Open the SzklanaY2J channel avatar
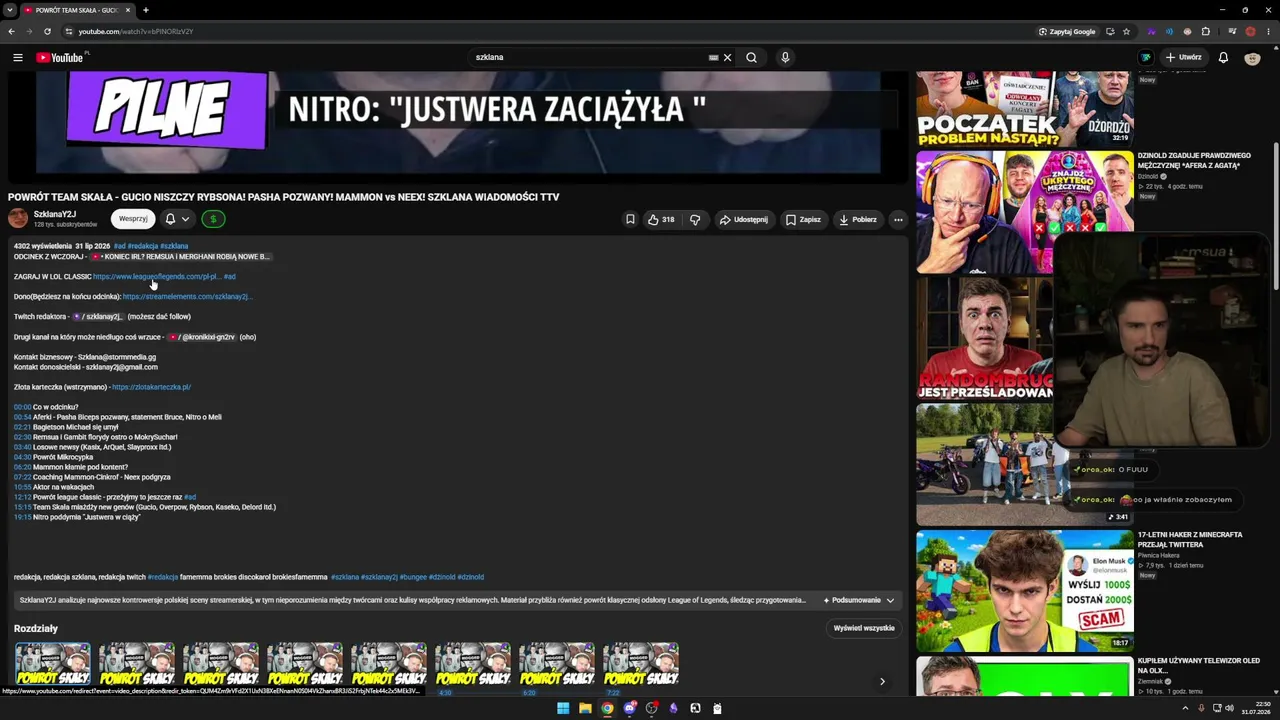Viewport: 1280px width, 720px height. (18, 219)
